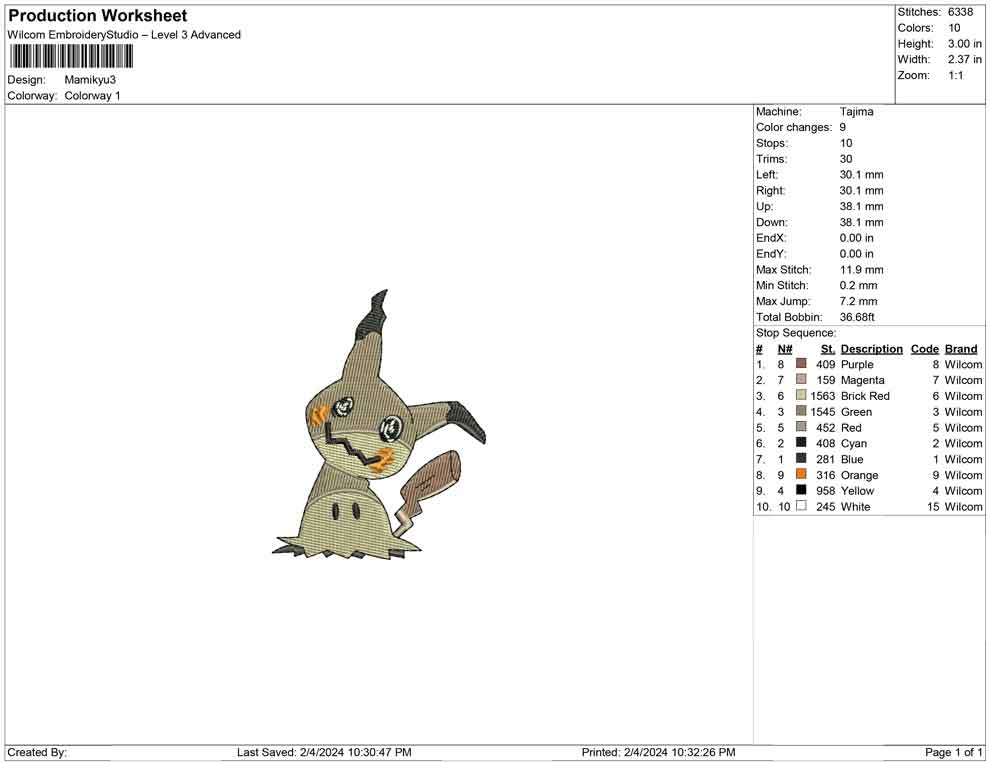Click the St. column header

828,348
